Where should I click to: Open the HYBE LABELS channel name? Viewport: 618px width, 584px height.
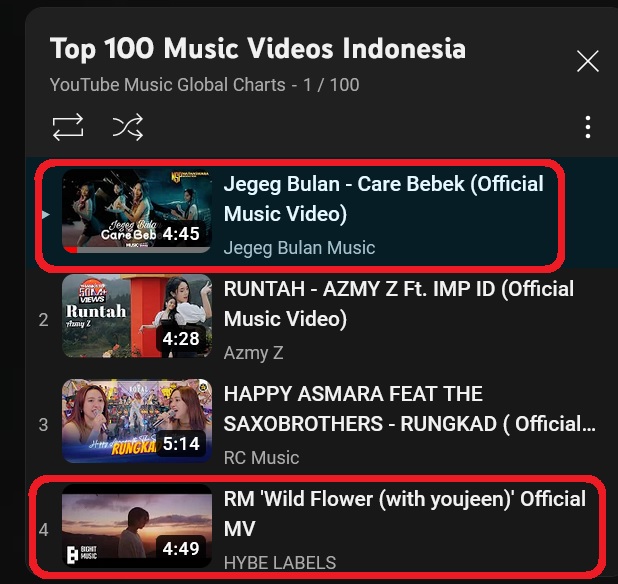(x=280, y=563)
